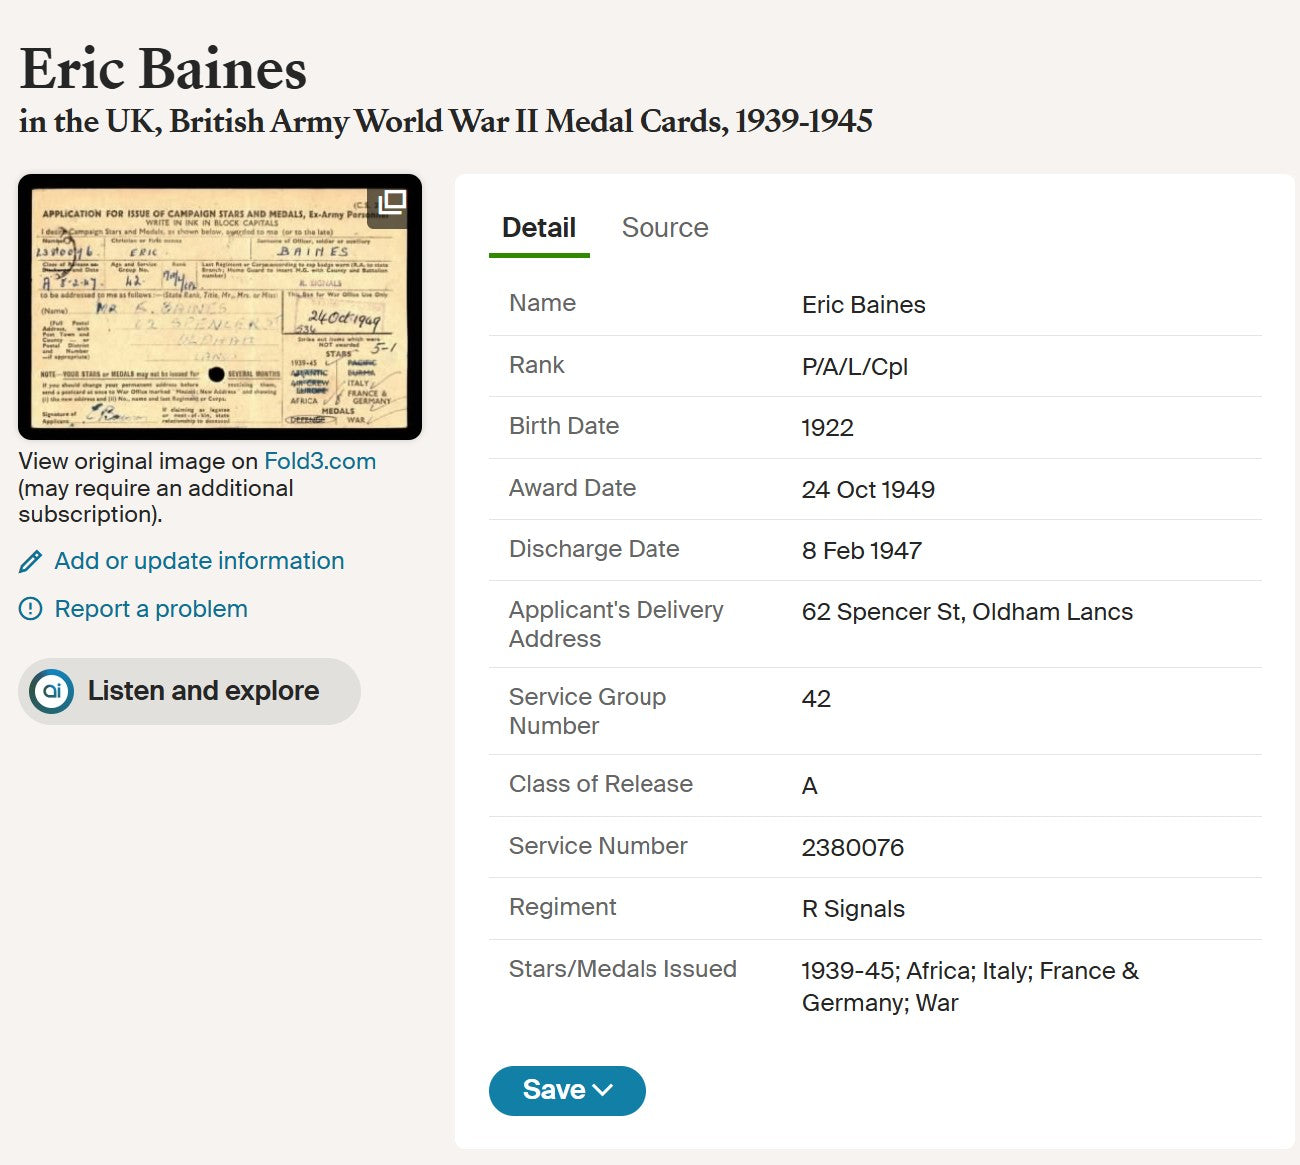This screenshot has height=1165, width=1300.
Task: Switch to the Detail tab
Action: pyautogui.click(x=539, y=228)
